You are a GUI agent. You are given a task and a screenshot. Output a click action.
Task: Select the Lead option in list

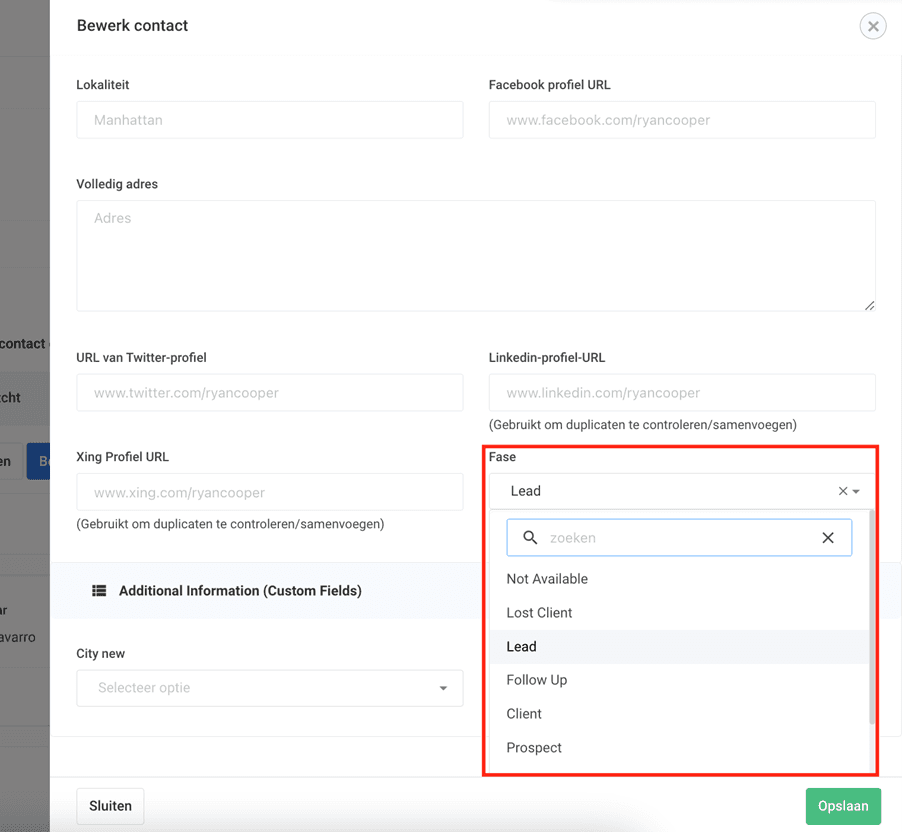tap(522, 647)
